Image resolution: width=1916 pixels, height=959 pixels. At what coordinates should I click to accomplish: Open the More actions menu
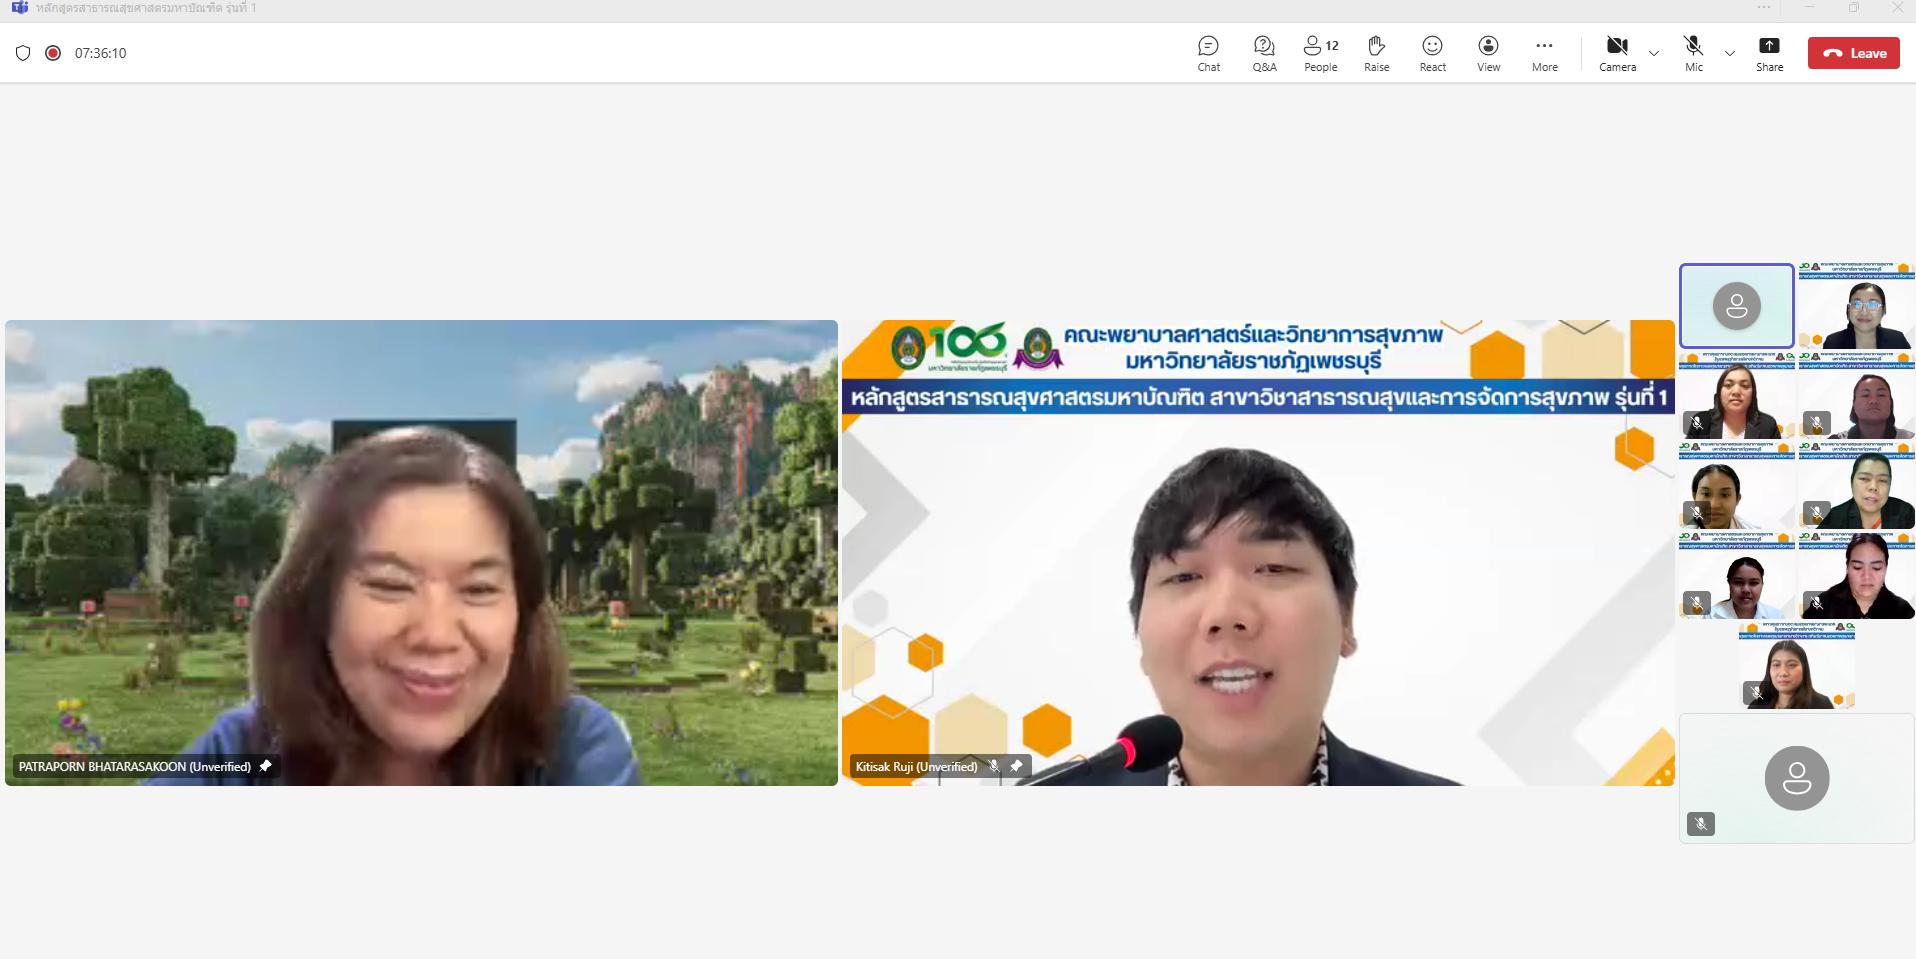1544,53
